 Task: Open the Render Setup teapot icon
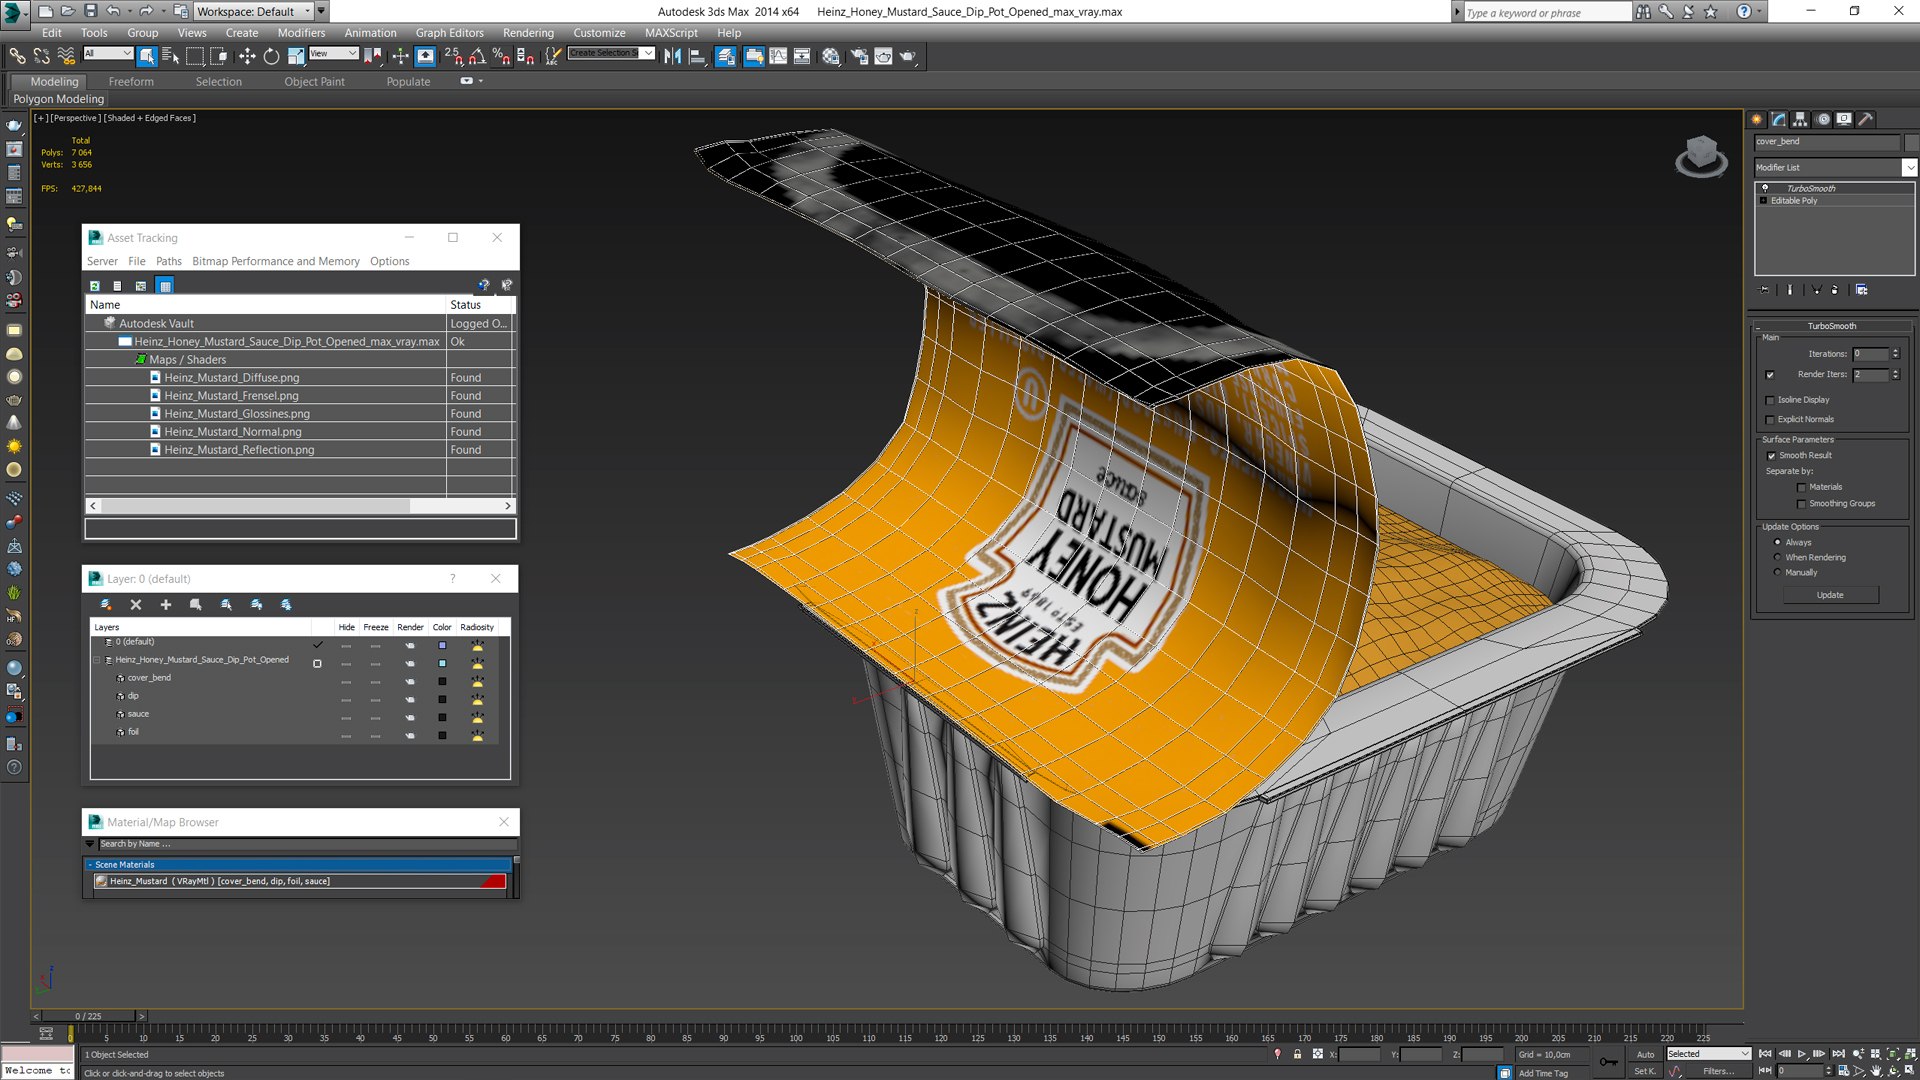coord(858,57)
